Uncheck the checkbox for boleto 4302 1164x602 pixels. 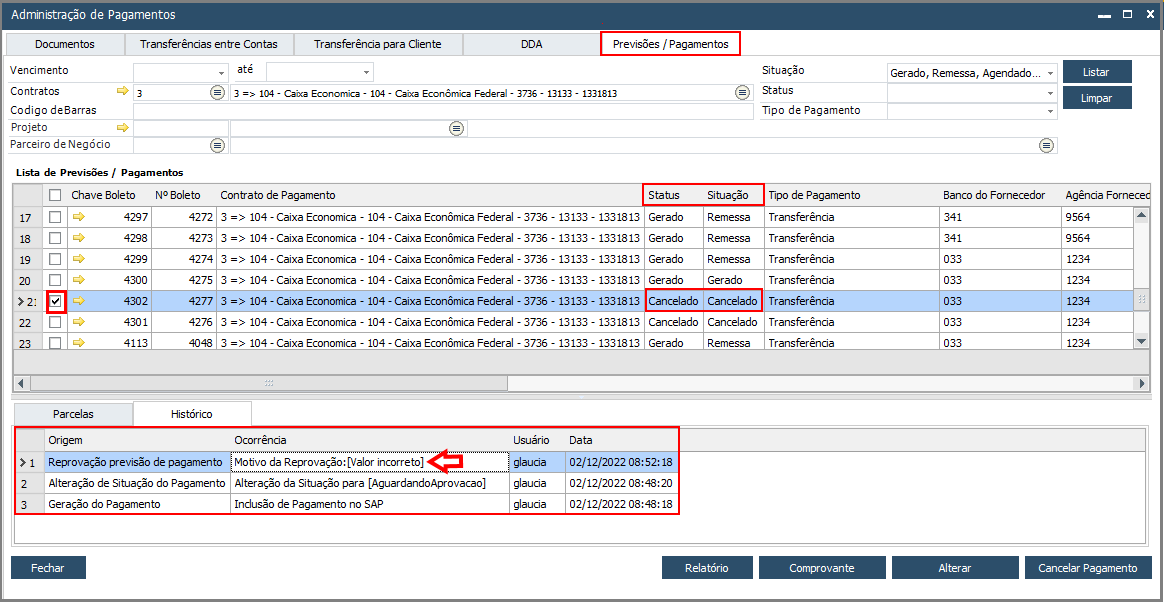click(x=55, y=302)
